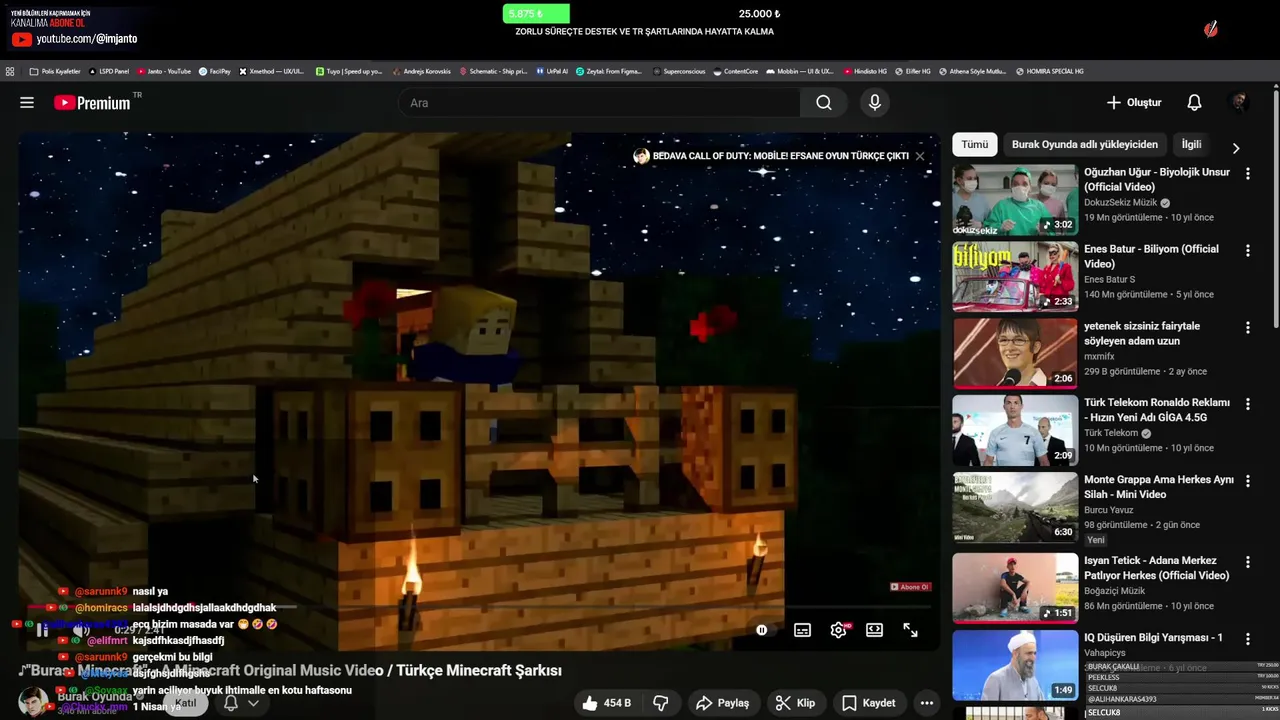Open Janto - YouTube bookmark
Viewport: 1280px width, 720px height.
164,71
